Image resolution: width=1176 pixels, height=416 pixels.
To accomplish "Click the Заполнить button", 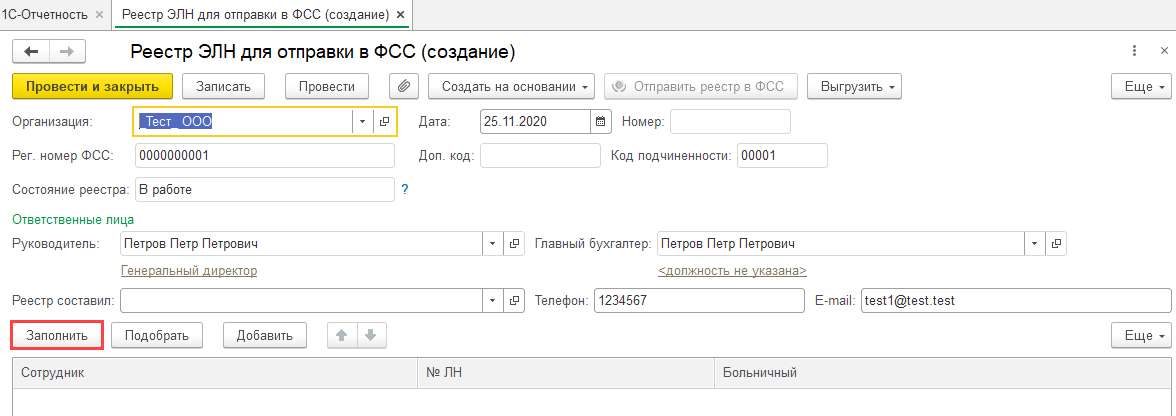I will tap(57, 335).
